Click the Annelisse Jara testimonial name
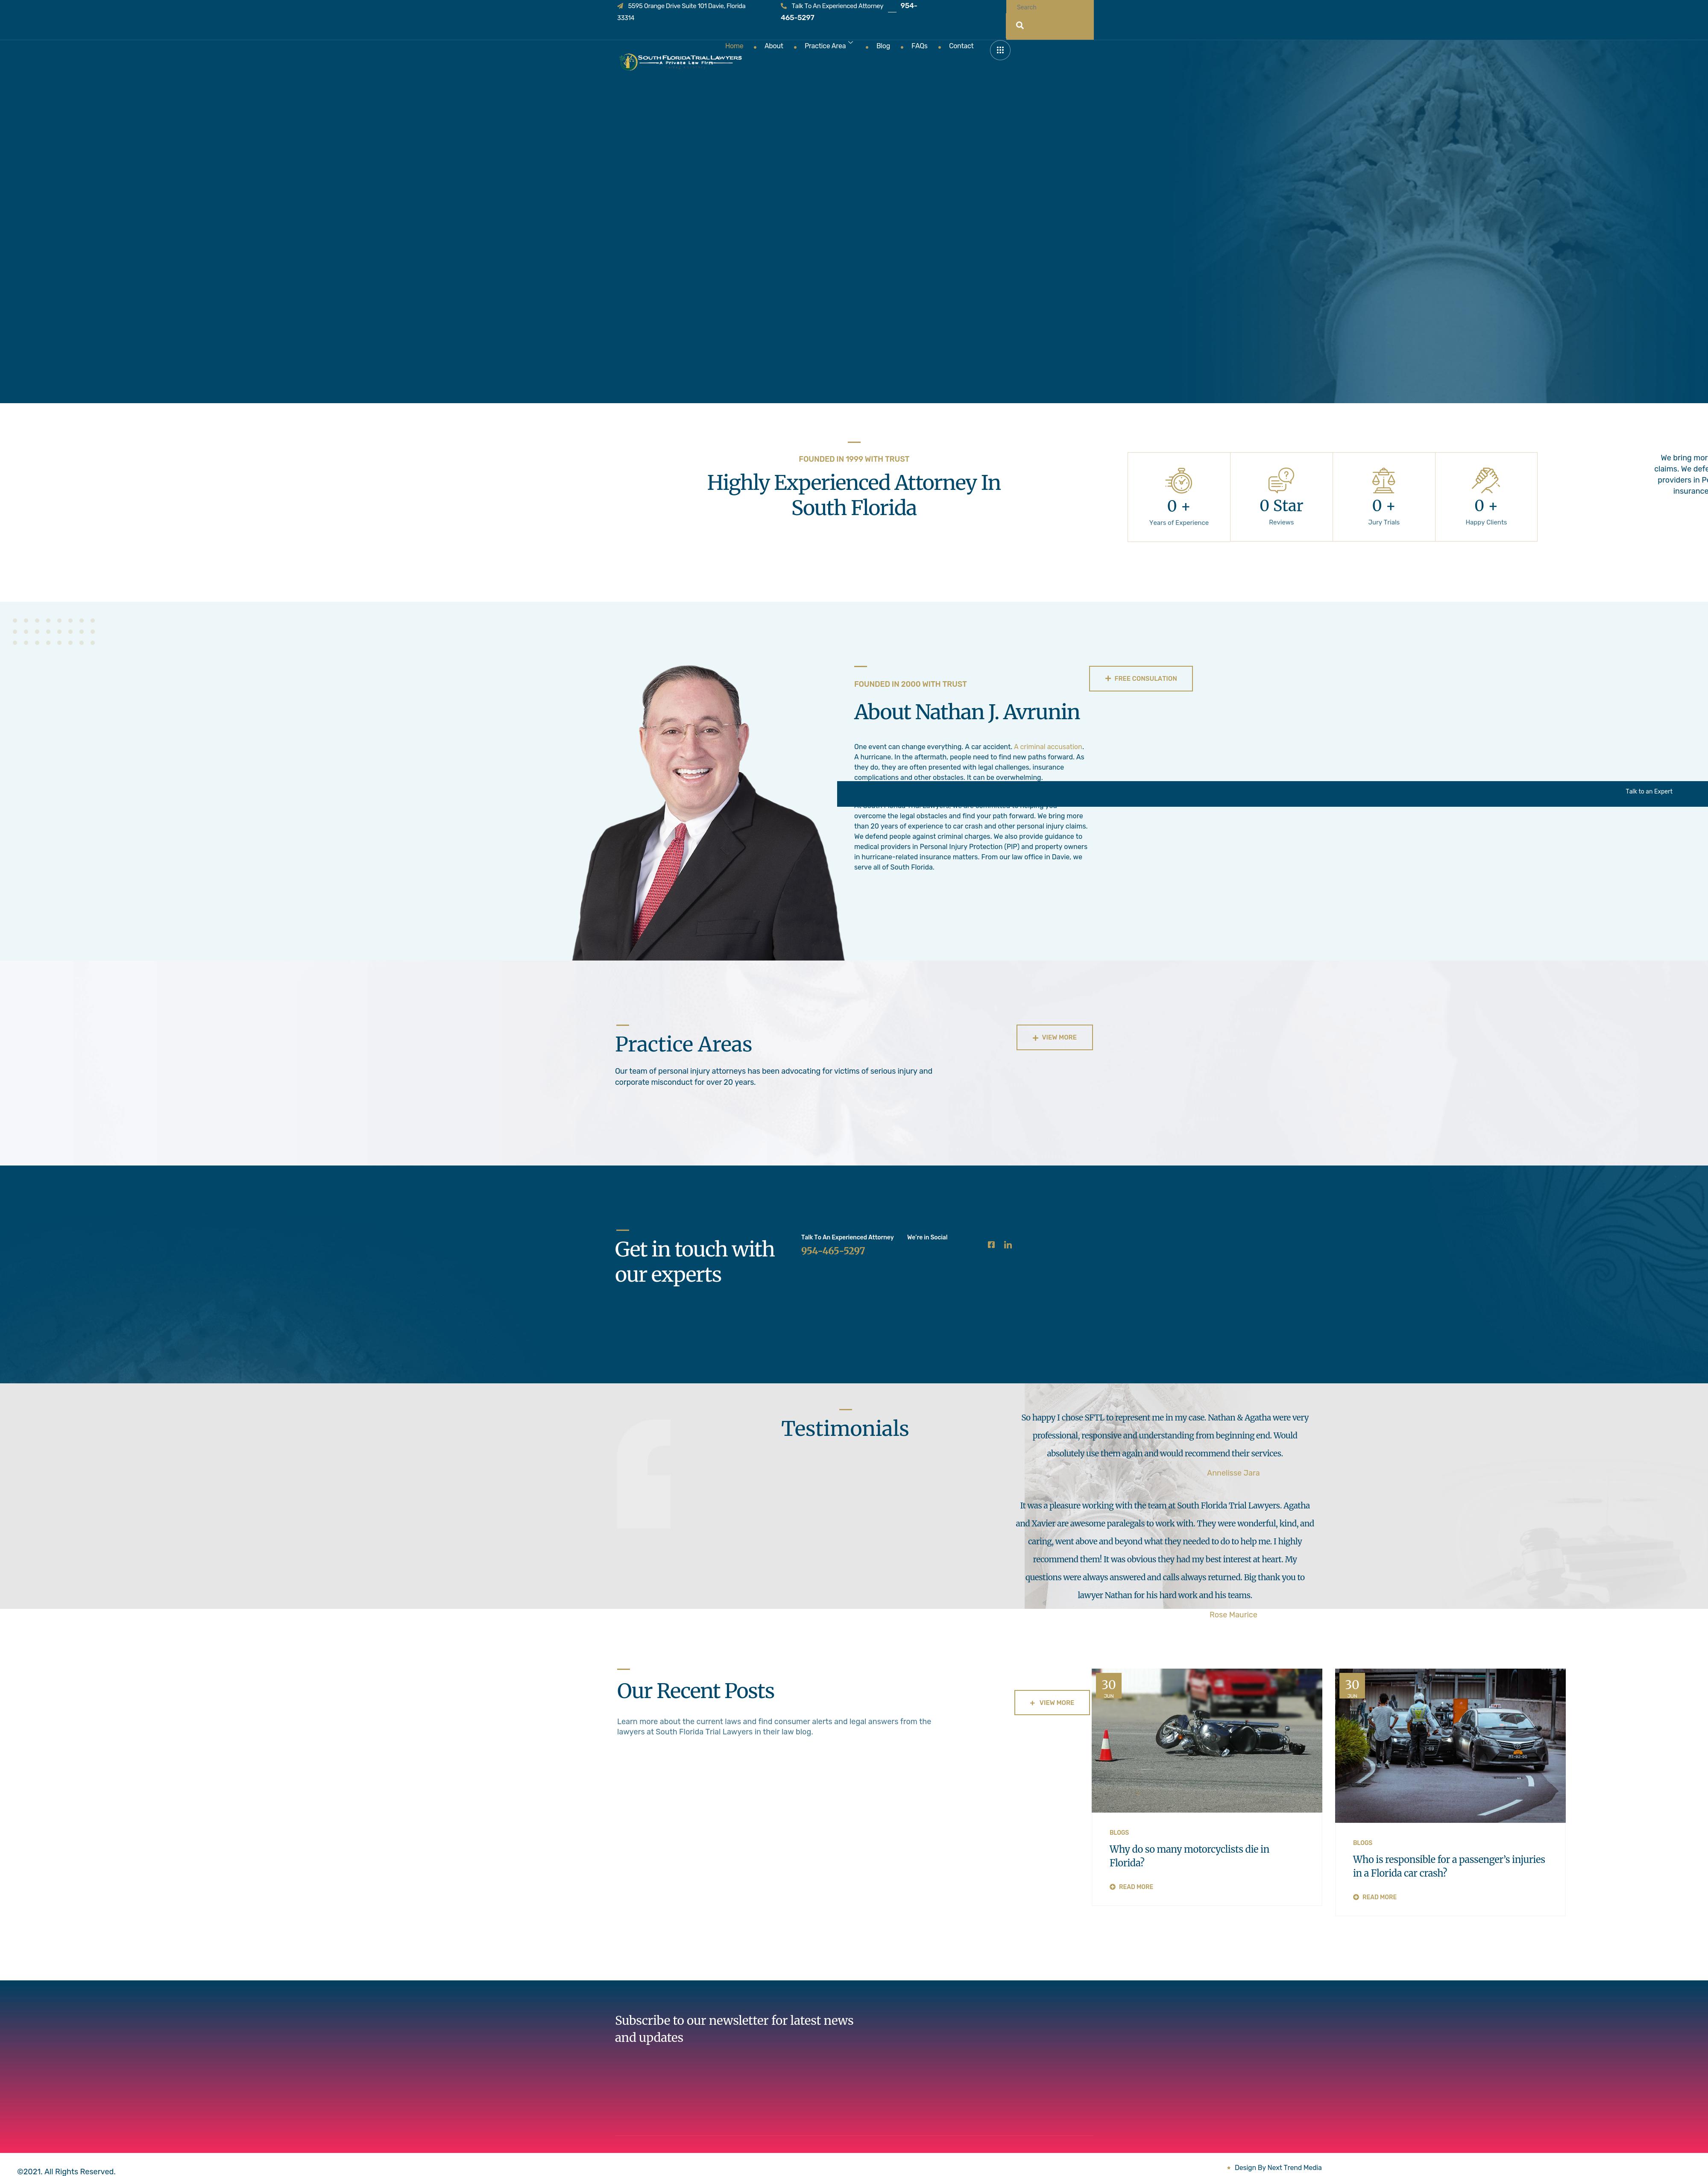 (1233, 1473)
